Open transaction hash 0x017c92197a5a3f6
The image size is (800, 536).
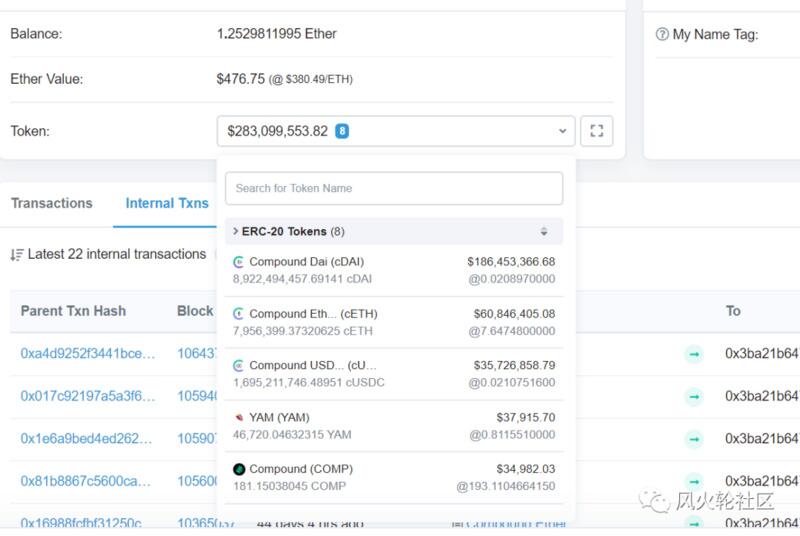pos(88,396)
